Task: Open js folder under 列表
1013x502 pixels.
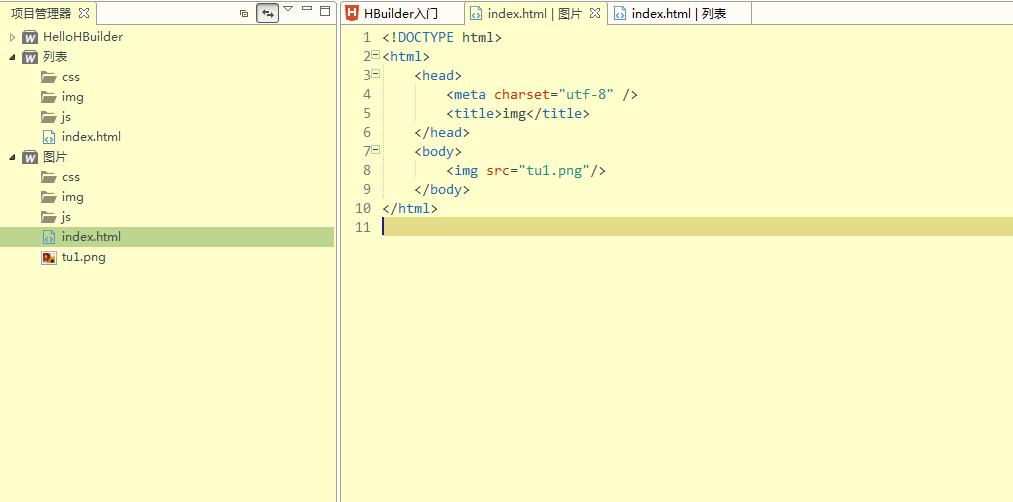Action: pos(67,117)
